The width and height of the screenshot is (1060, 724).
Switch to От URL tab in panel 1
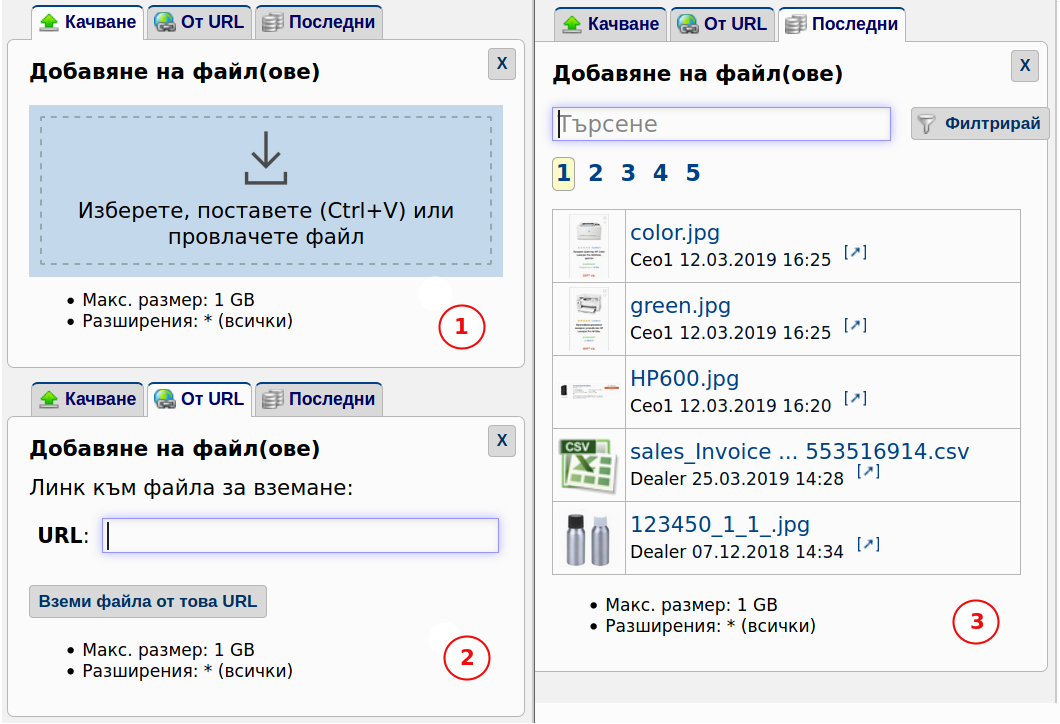click(x=199, y=22)
